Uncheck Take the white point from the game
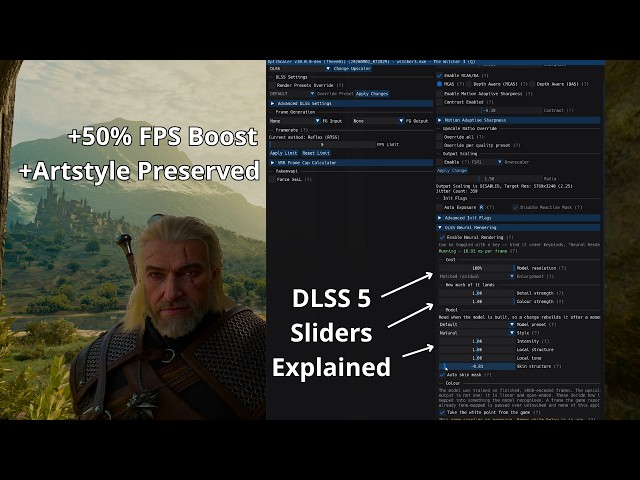Viewport: 640px width, 480px height. point(442,412)
